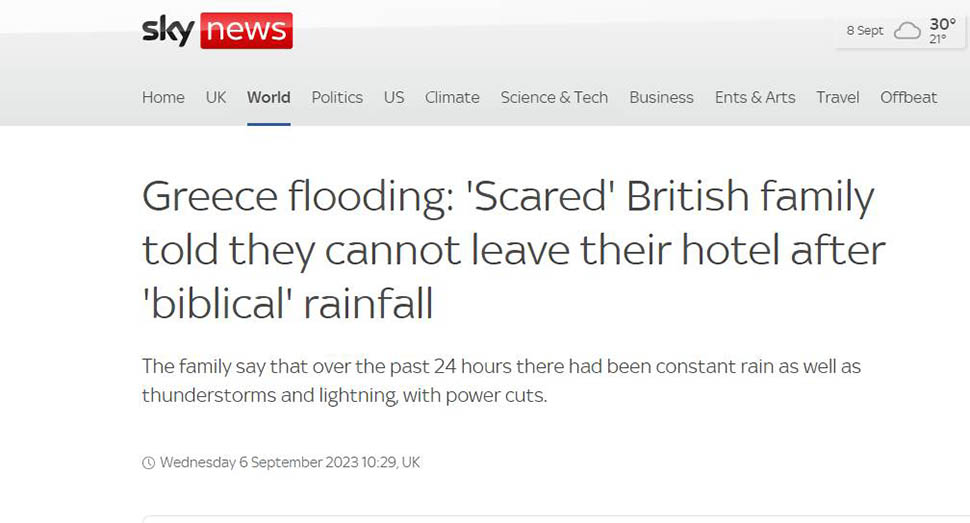Click the clock icon beside the publish date

click(148, 463)
